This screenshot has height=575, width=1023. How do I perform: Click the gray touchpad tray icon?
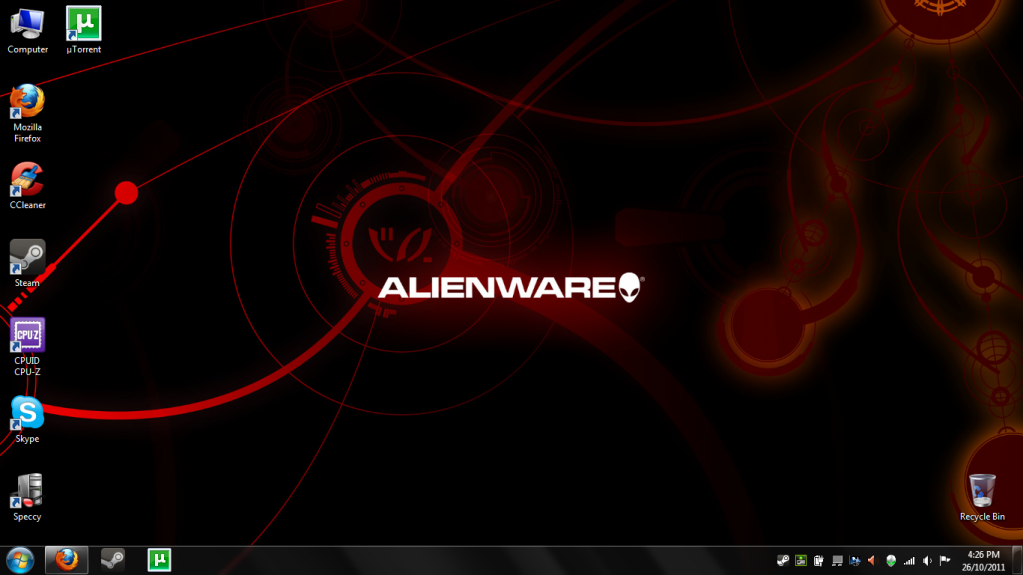pyautogui.click(x=837, y=561)
